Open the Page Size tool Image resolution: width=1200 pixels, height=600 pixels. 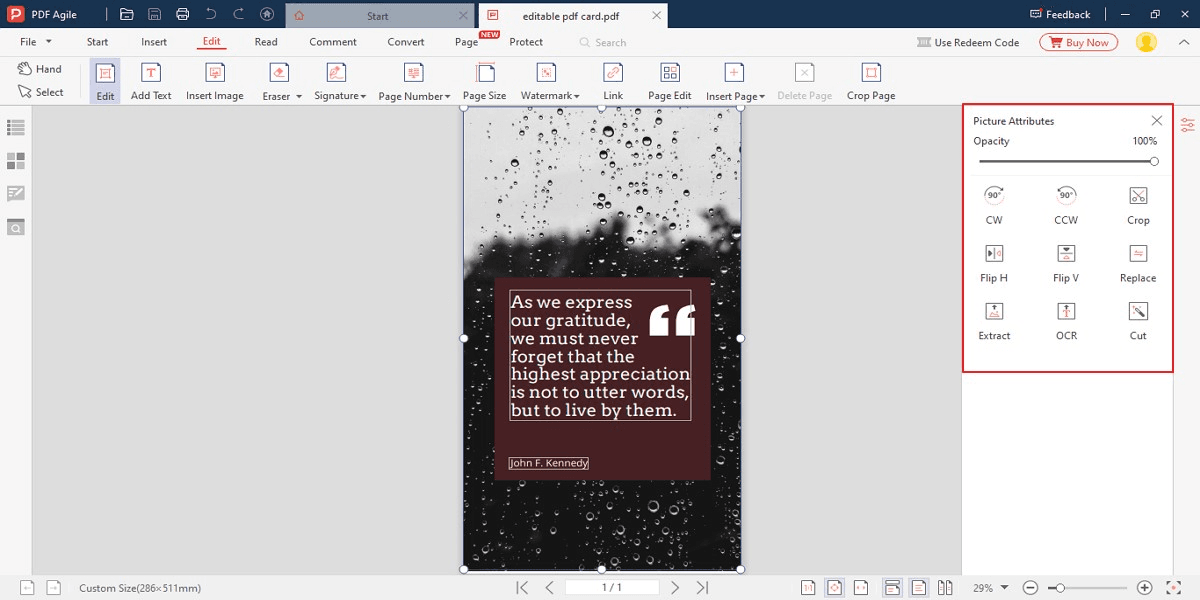tap(484, 81)
